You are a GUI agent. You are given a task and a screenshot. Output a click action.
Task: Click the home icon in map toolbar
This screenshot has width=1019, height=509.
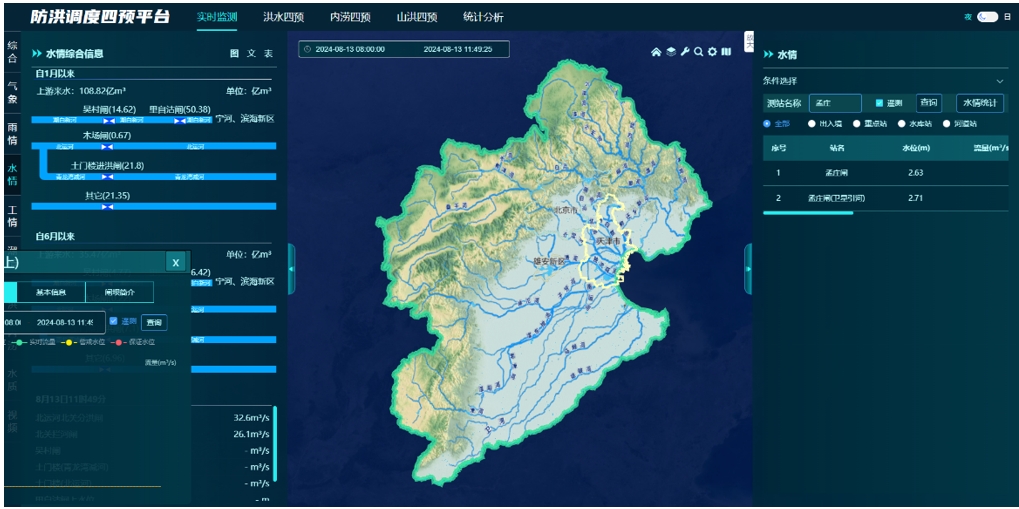tap(656, 52)
